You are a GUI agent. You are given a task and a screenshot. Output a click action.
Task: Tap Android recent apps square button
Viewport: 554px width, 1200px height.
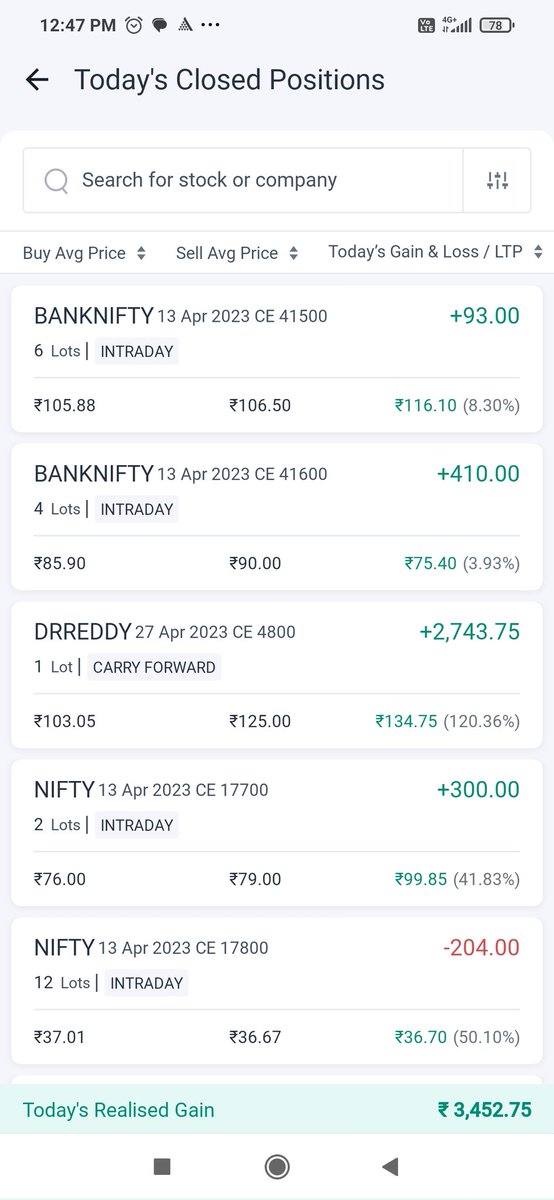click(162, 1166)
